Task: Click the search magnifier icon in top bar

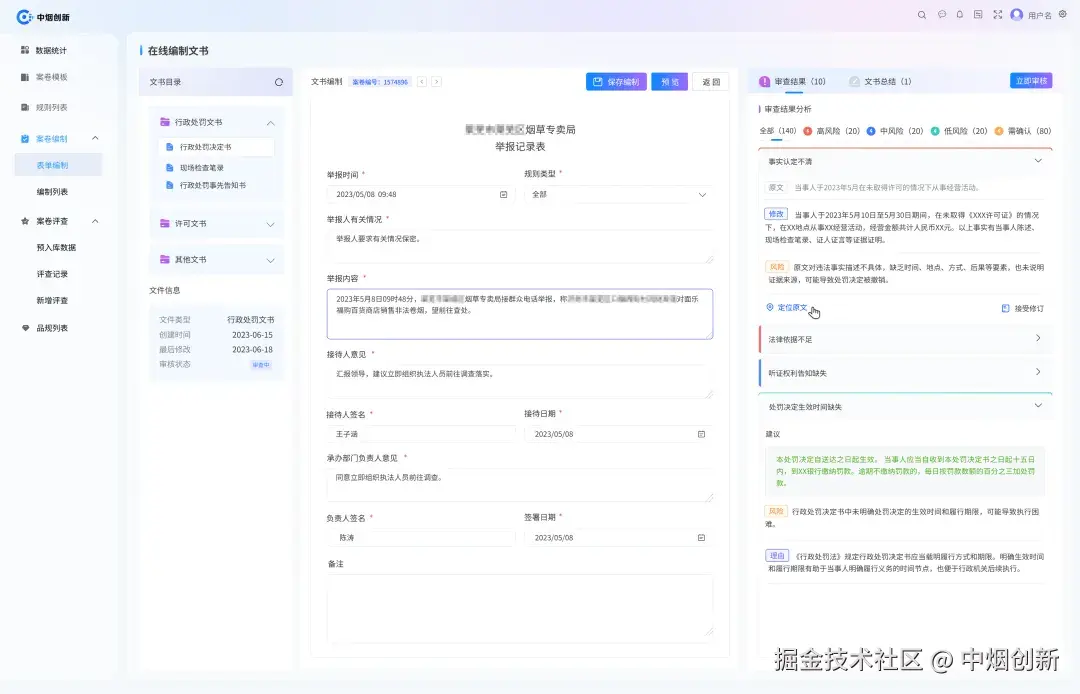Action: (x=922, y=15)
